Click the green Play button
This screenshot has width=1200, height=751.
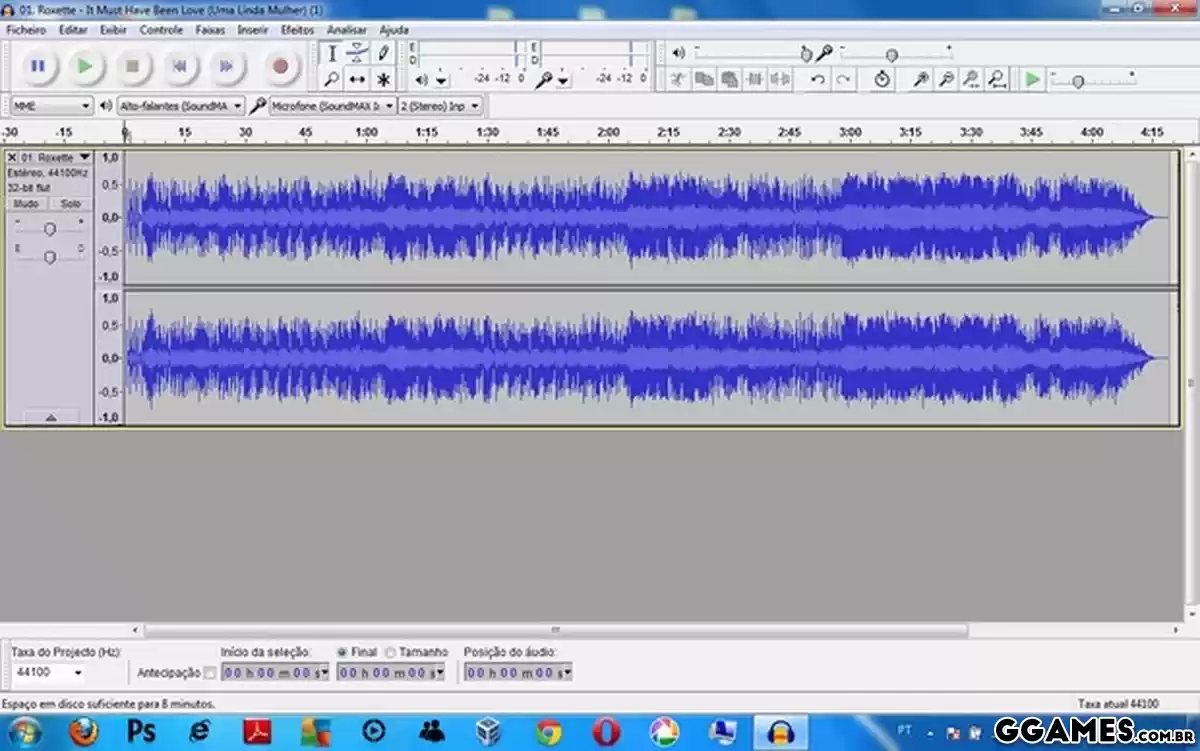point(85,66)
